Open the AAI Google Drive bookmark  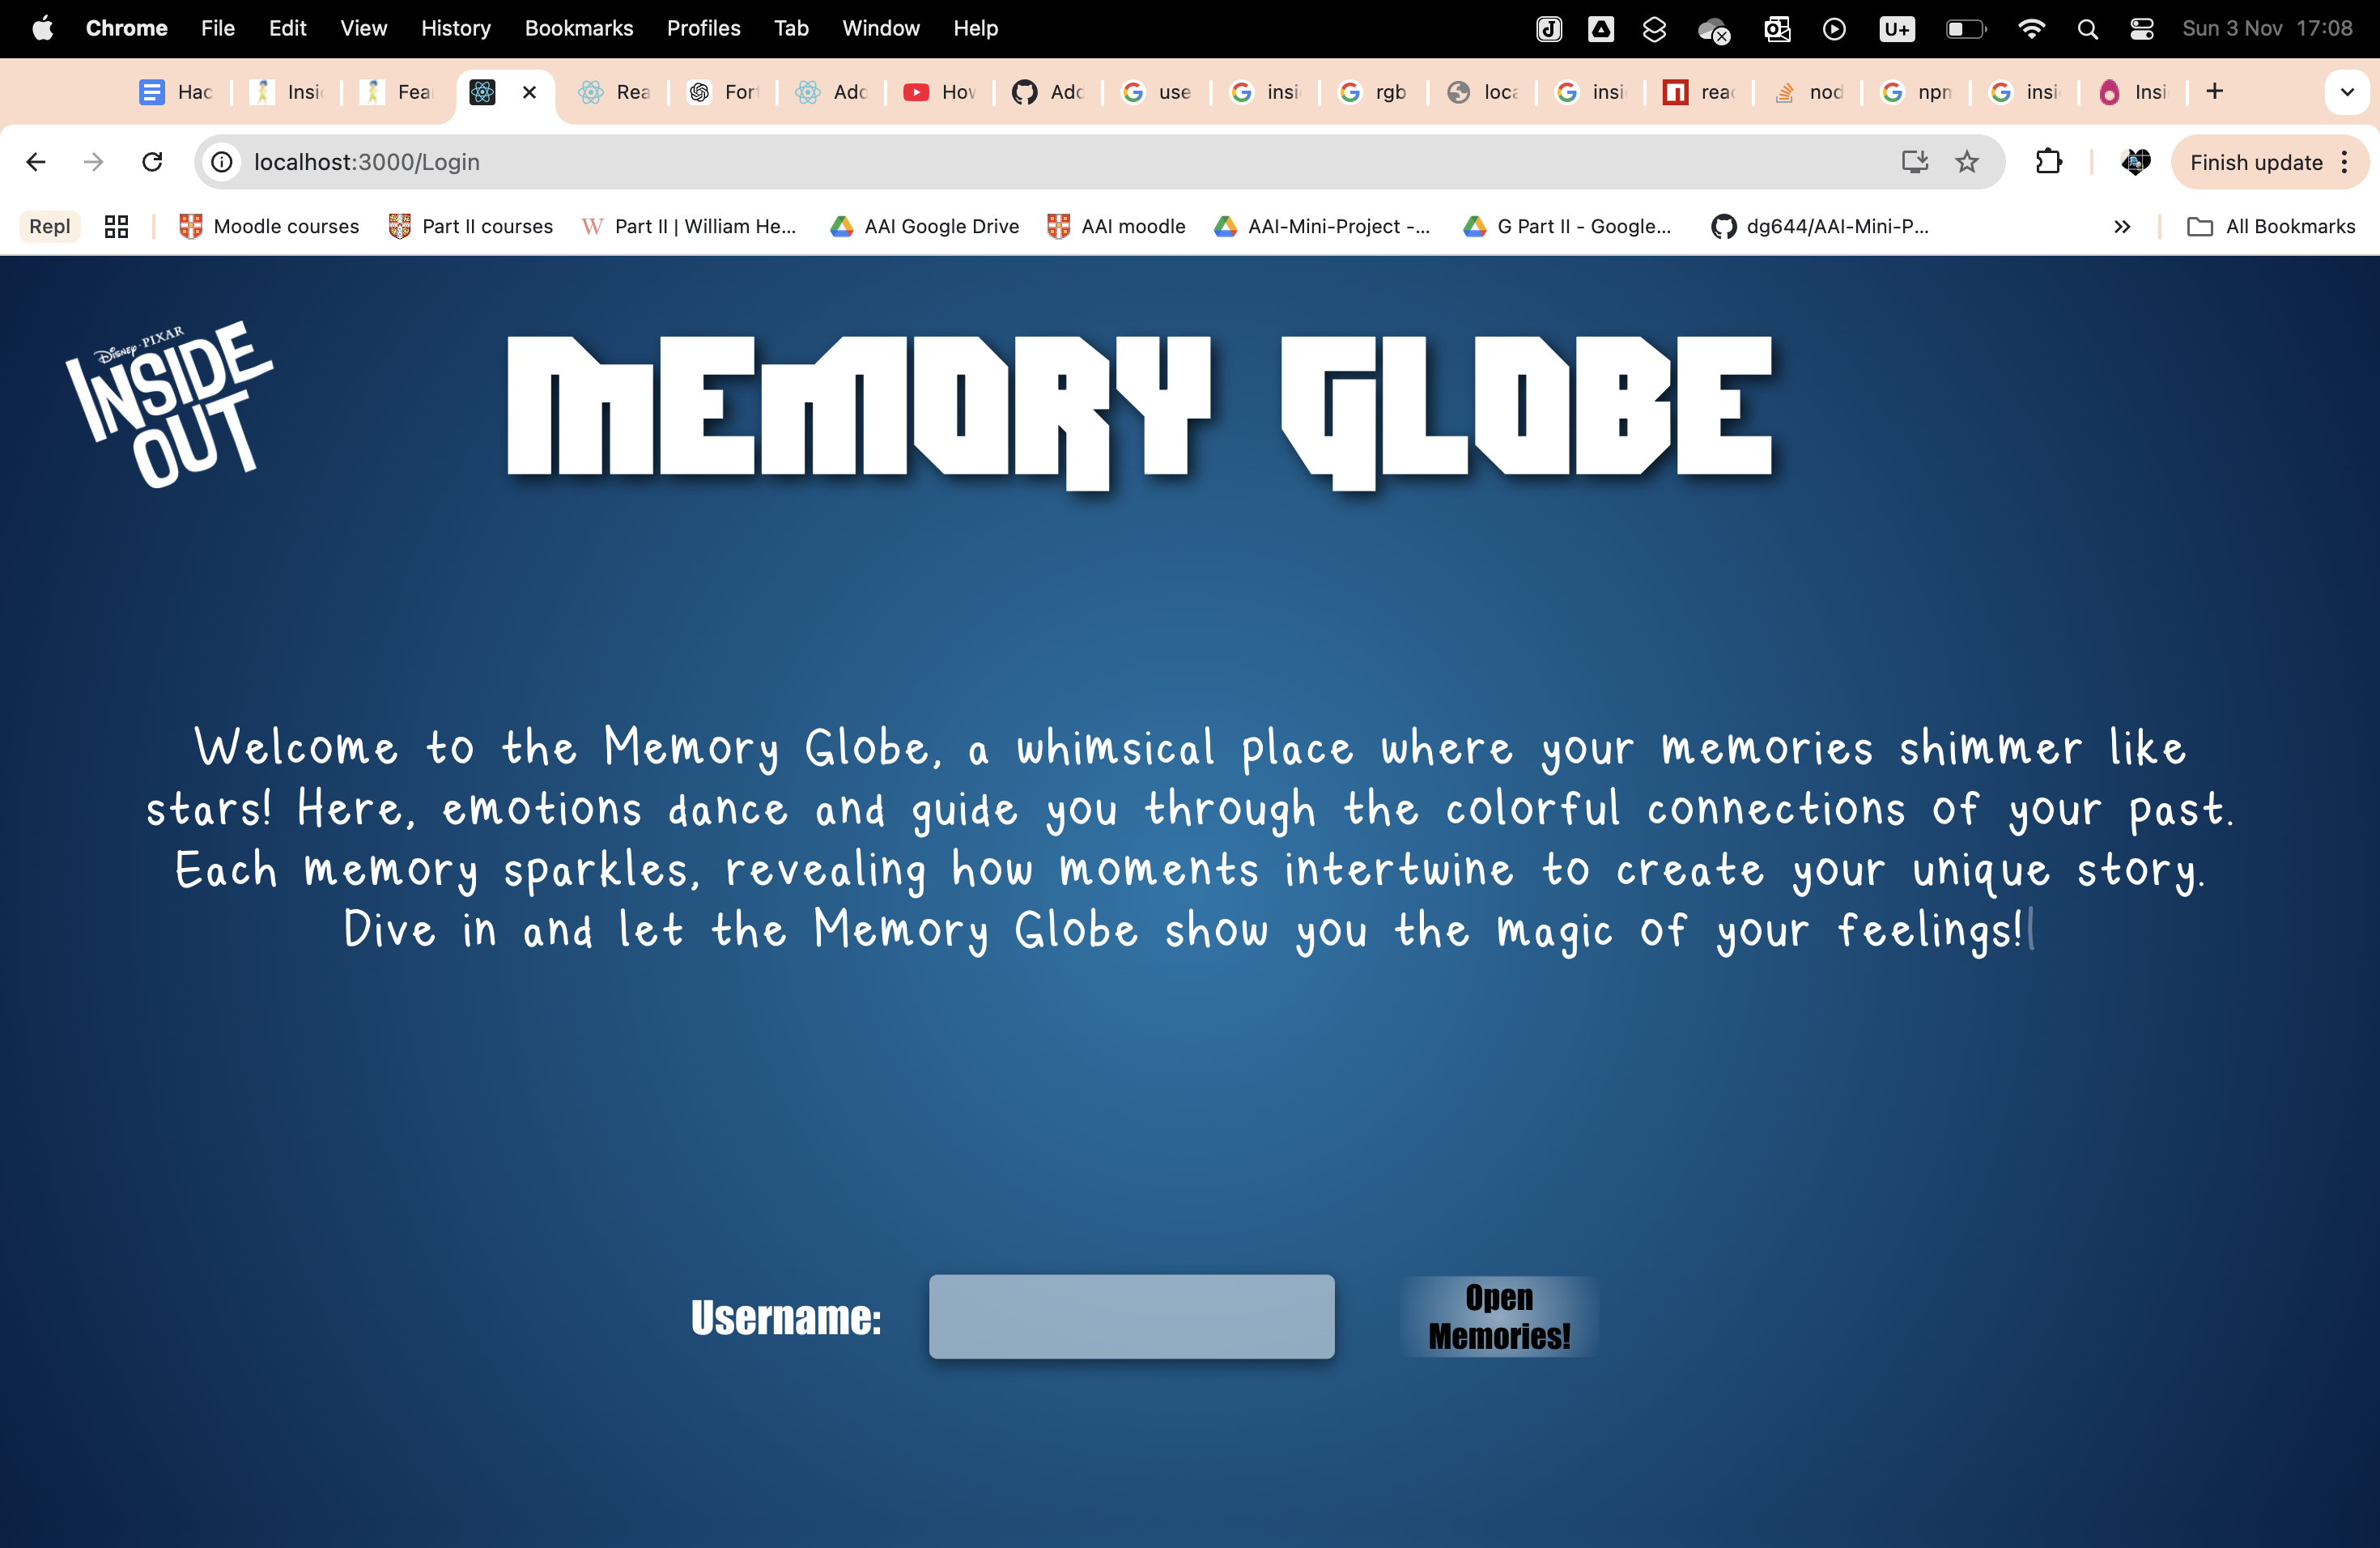coord(924,226)
